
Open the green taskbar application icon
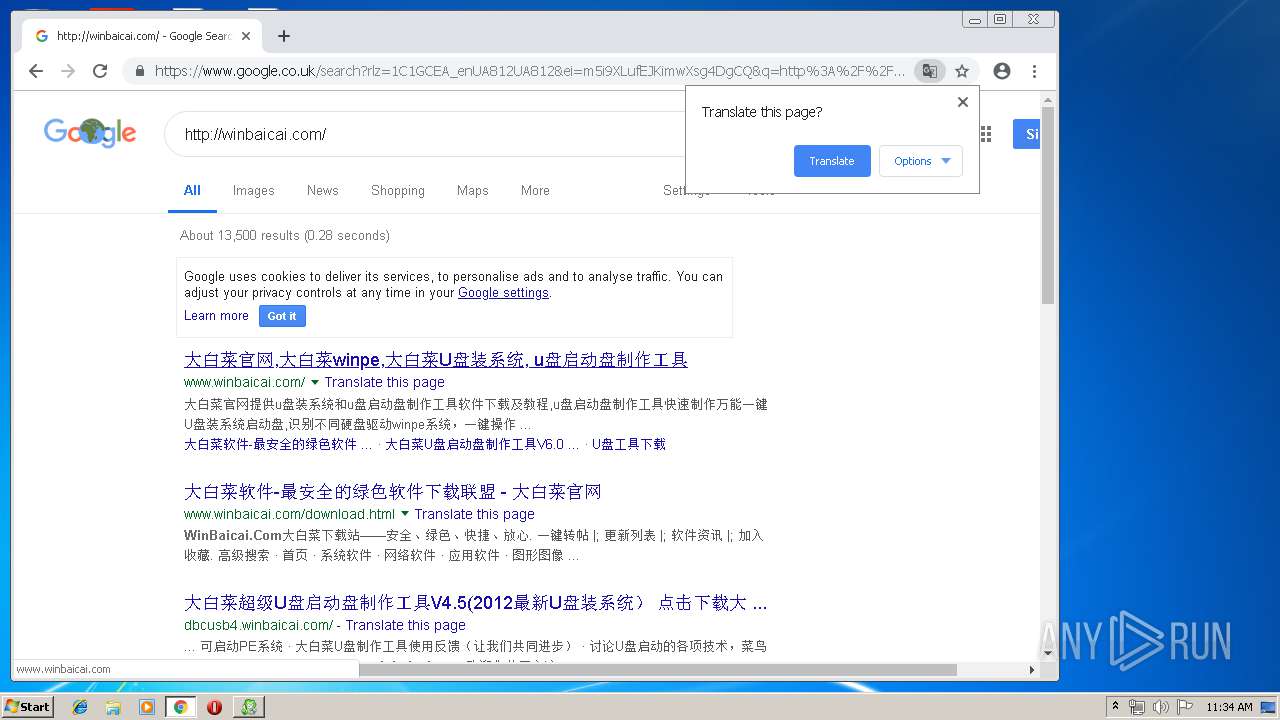tap(249, 707)
